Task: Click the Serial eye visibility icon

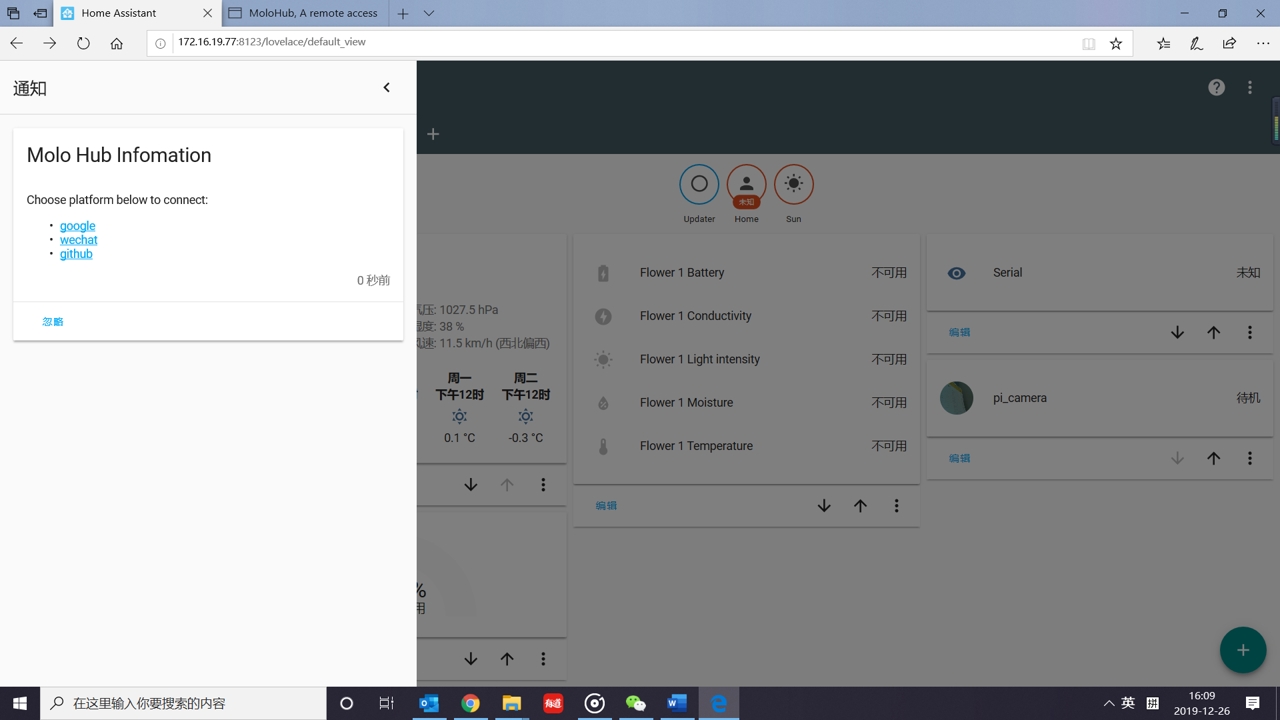Action: coord(956,272)
